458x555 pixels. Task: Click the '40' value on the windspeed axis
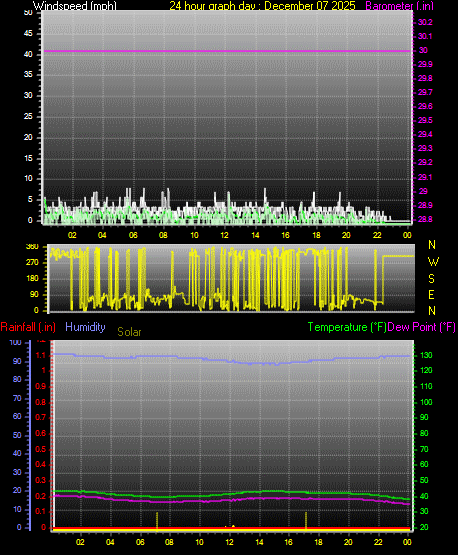(28, 54)
